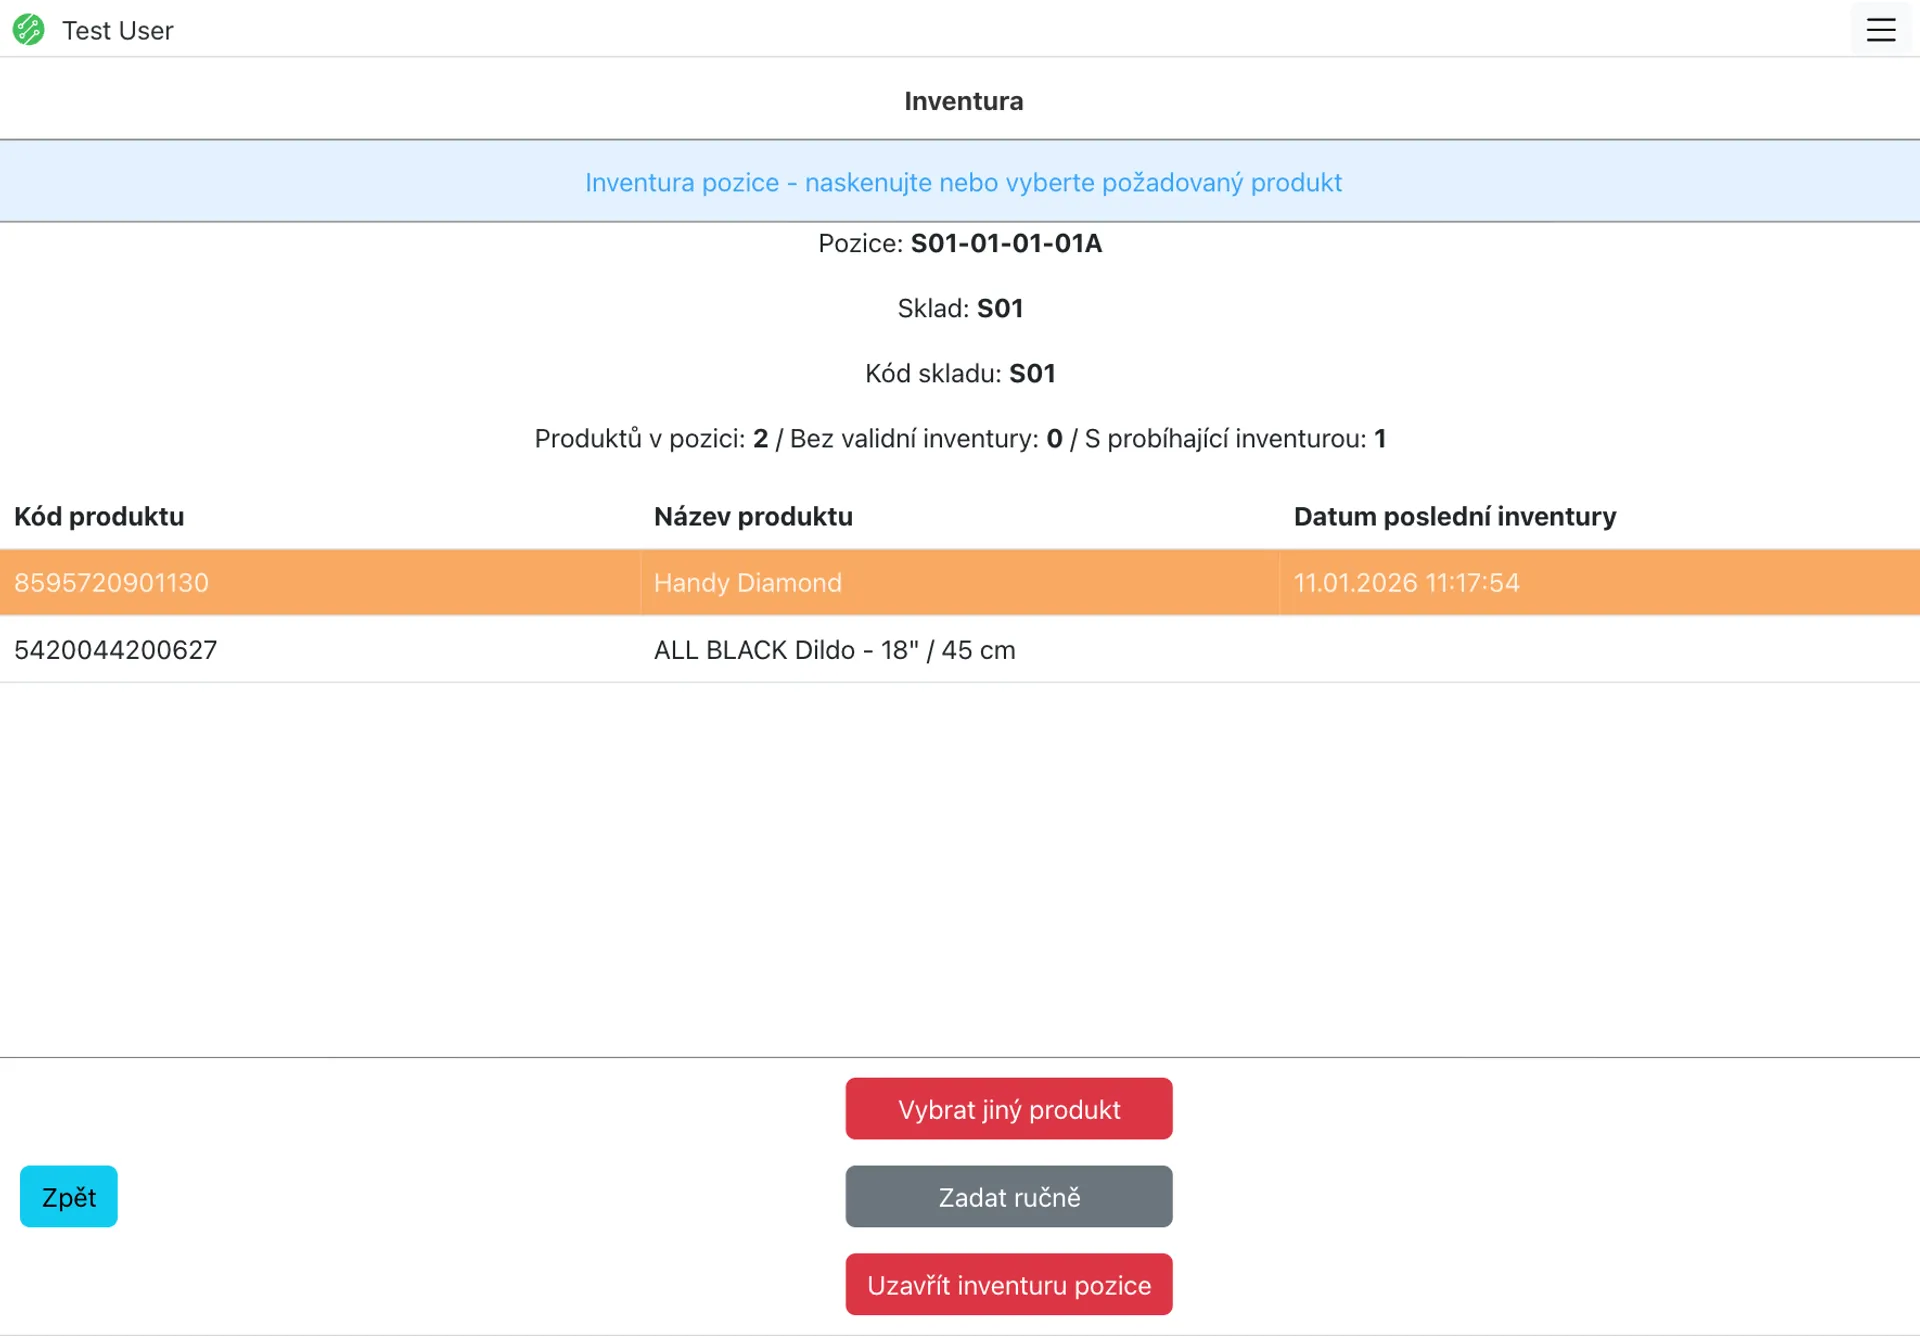Click date 11.01.2026 11:17:54 cell

1406,583
